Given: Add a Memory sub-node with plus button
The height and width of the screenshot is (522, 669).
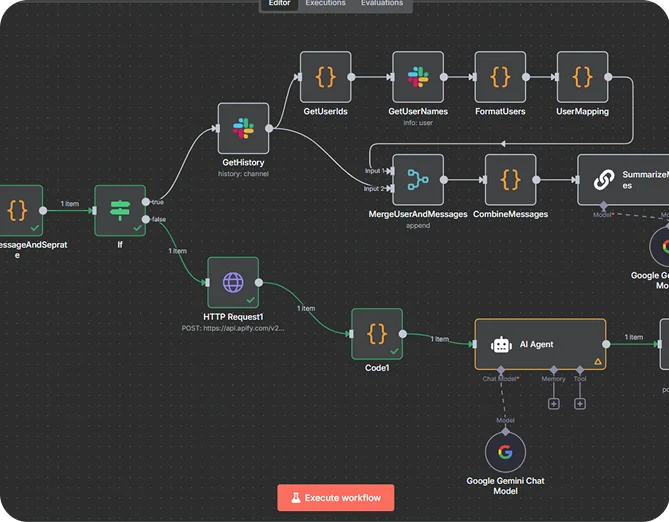Looking at the screenshot, I should 553,404.
